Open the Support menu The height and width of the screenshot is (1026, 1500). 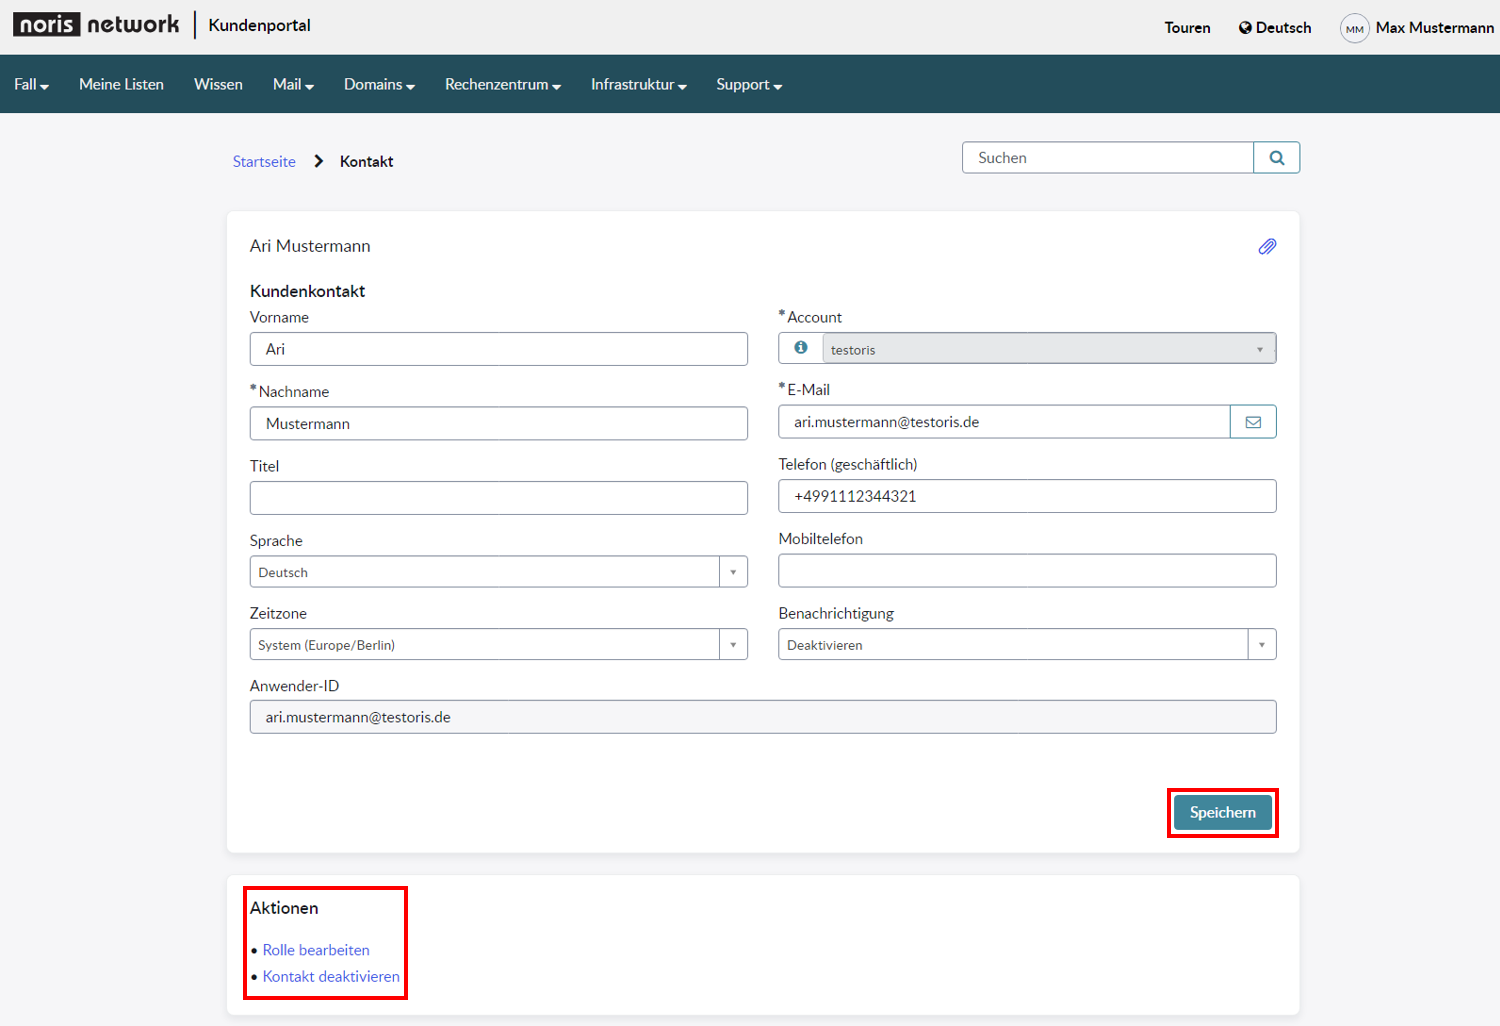[749, 85]
